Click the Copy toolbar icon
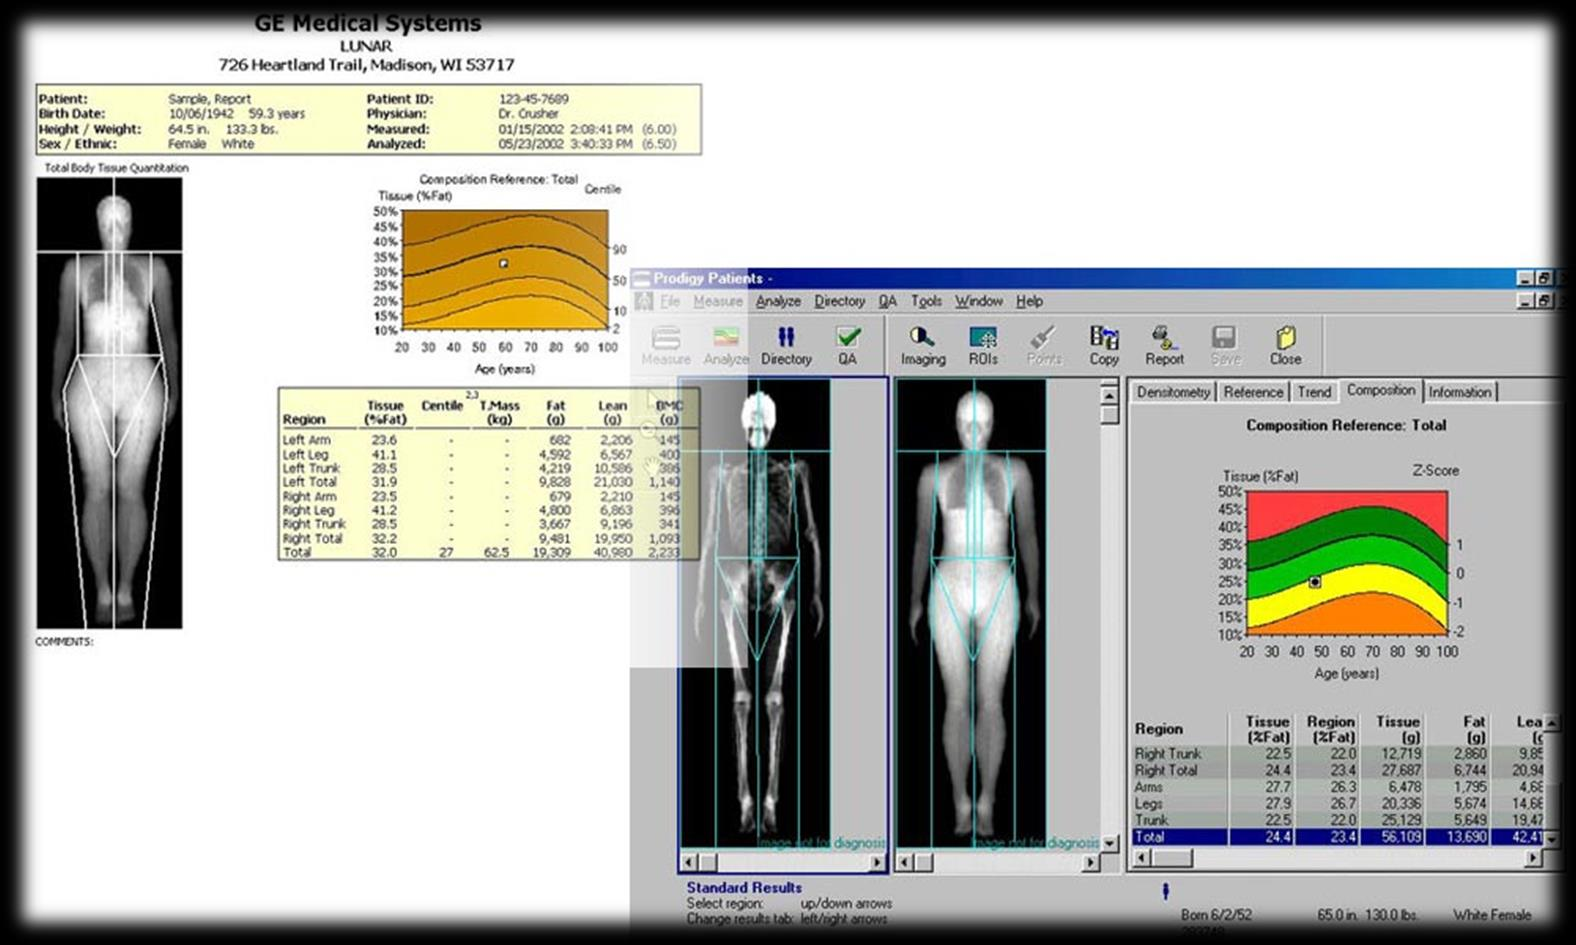 (1104, 345)
